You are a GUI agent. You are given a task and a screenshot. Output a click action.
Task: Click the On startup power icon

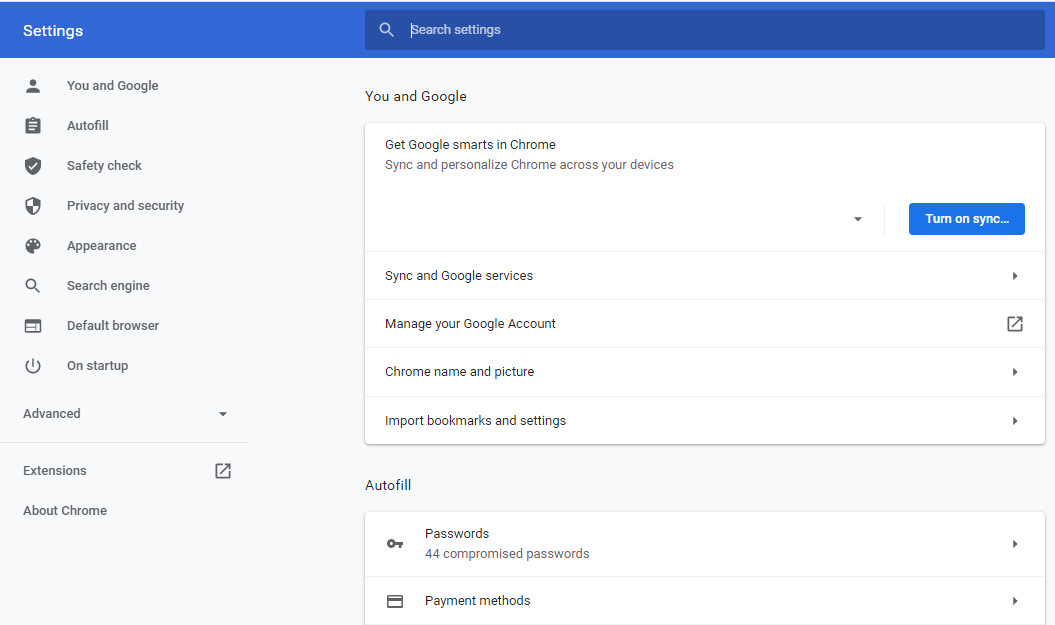tap(33, 366)
